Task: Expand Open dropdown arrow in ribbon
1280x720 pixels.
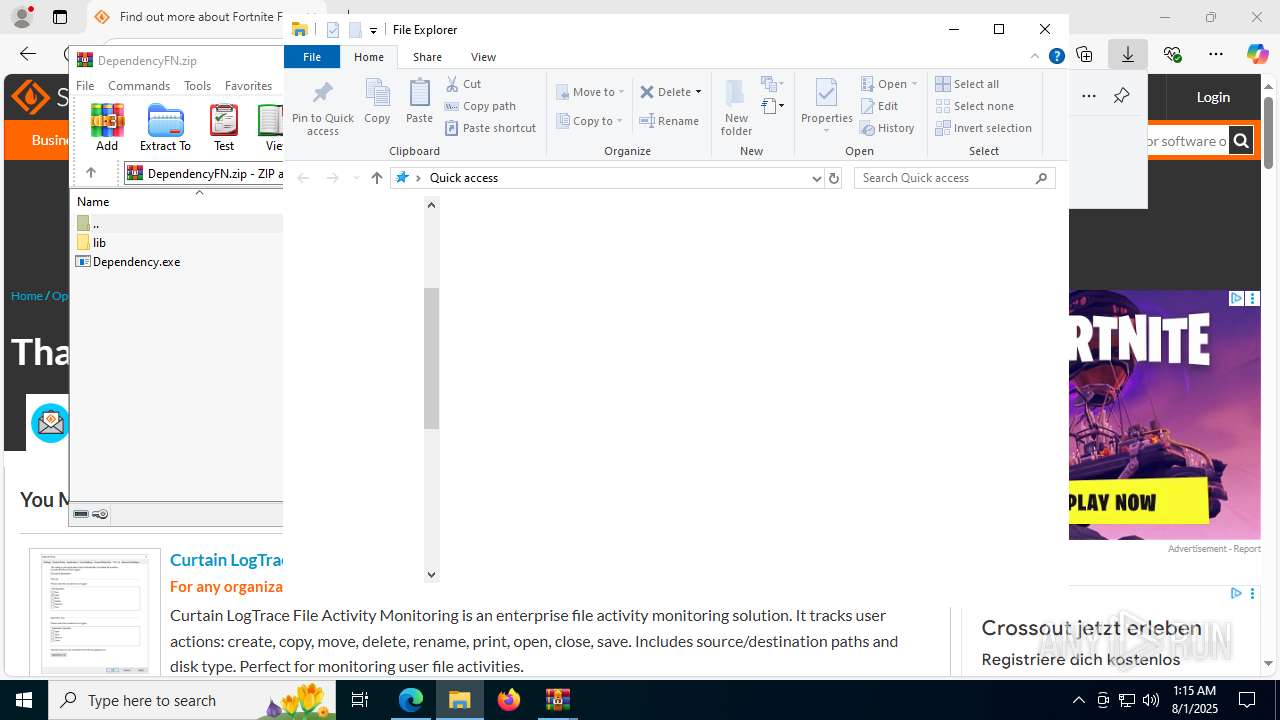Action: click(x=914, y=84)
